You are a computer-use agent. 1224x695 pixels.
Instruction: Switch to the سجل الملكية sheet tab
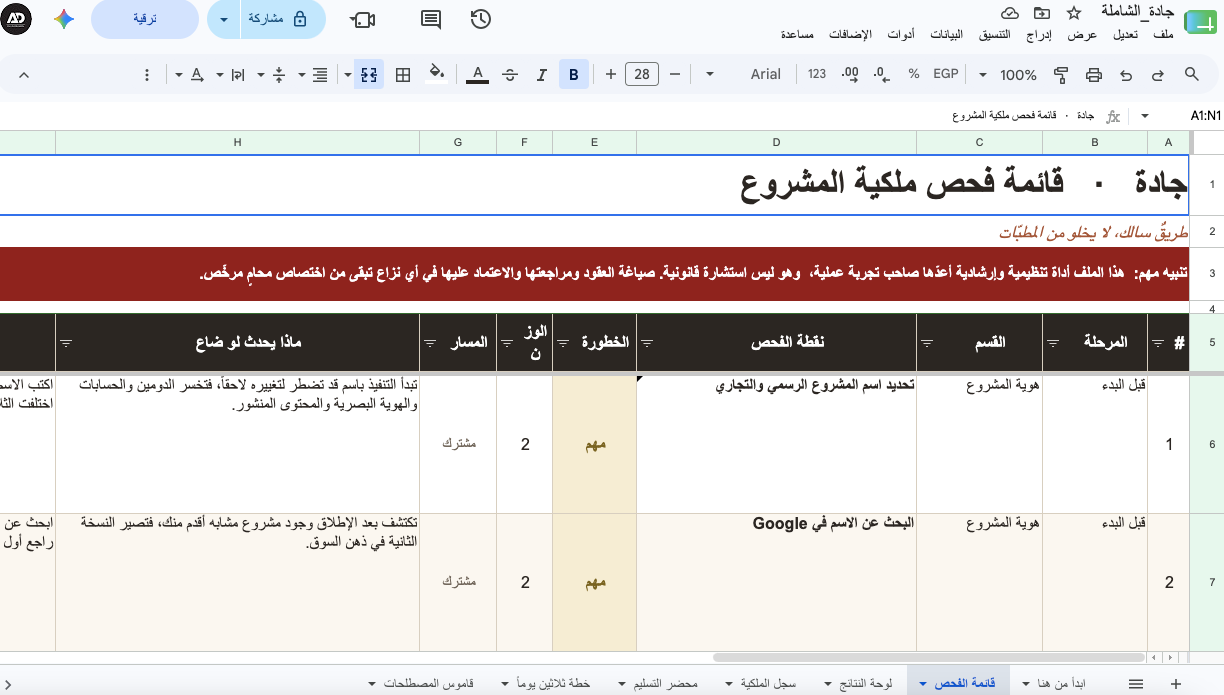pyautogui.click(x=768, y=683)
